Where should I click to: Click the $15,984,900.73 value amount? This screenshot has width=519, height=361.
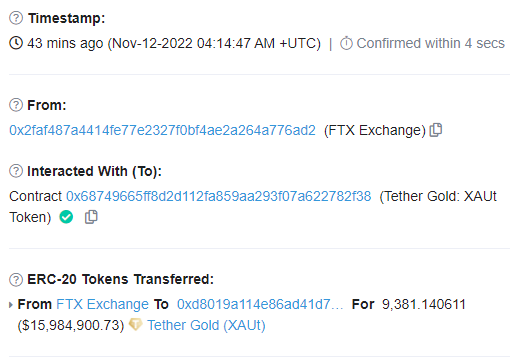71,325
